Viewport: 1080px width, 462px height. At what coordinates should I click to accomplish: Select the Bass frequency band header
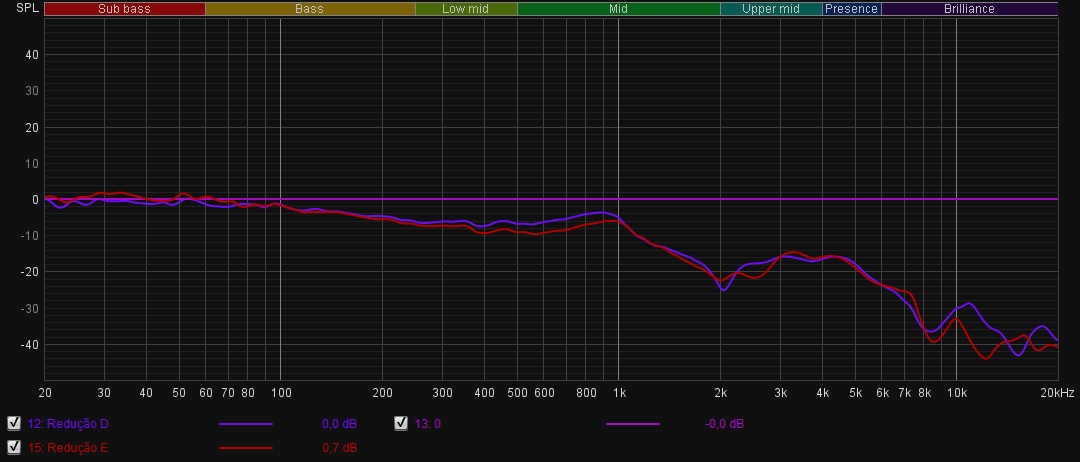pos(309,9)
